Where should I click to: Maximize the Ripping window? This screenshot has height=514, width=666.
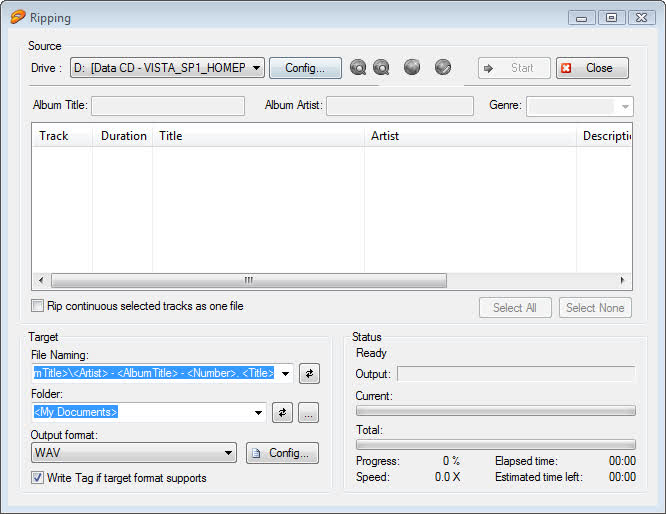tap(611, 18)
